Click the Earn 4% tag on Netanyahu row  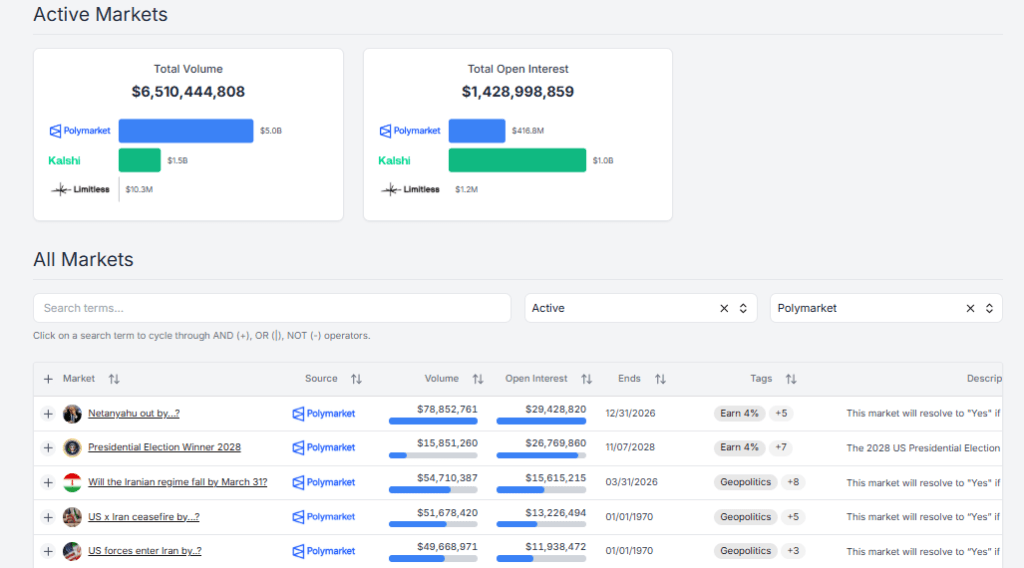[738, 413]
